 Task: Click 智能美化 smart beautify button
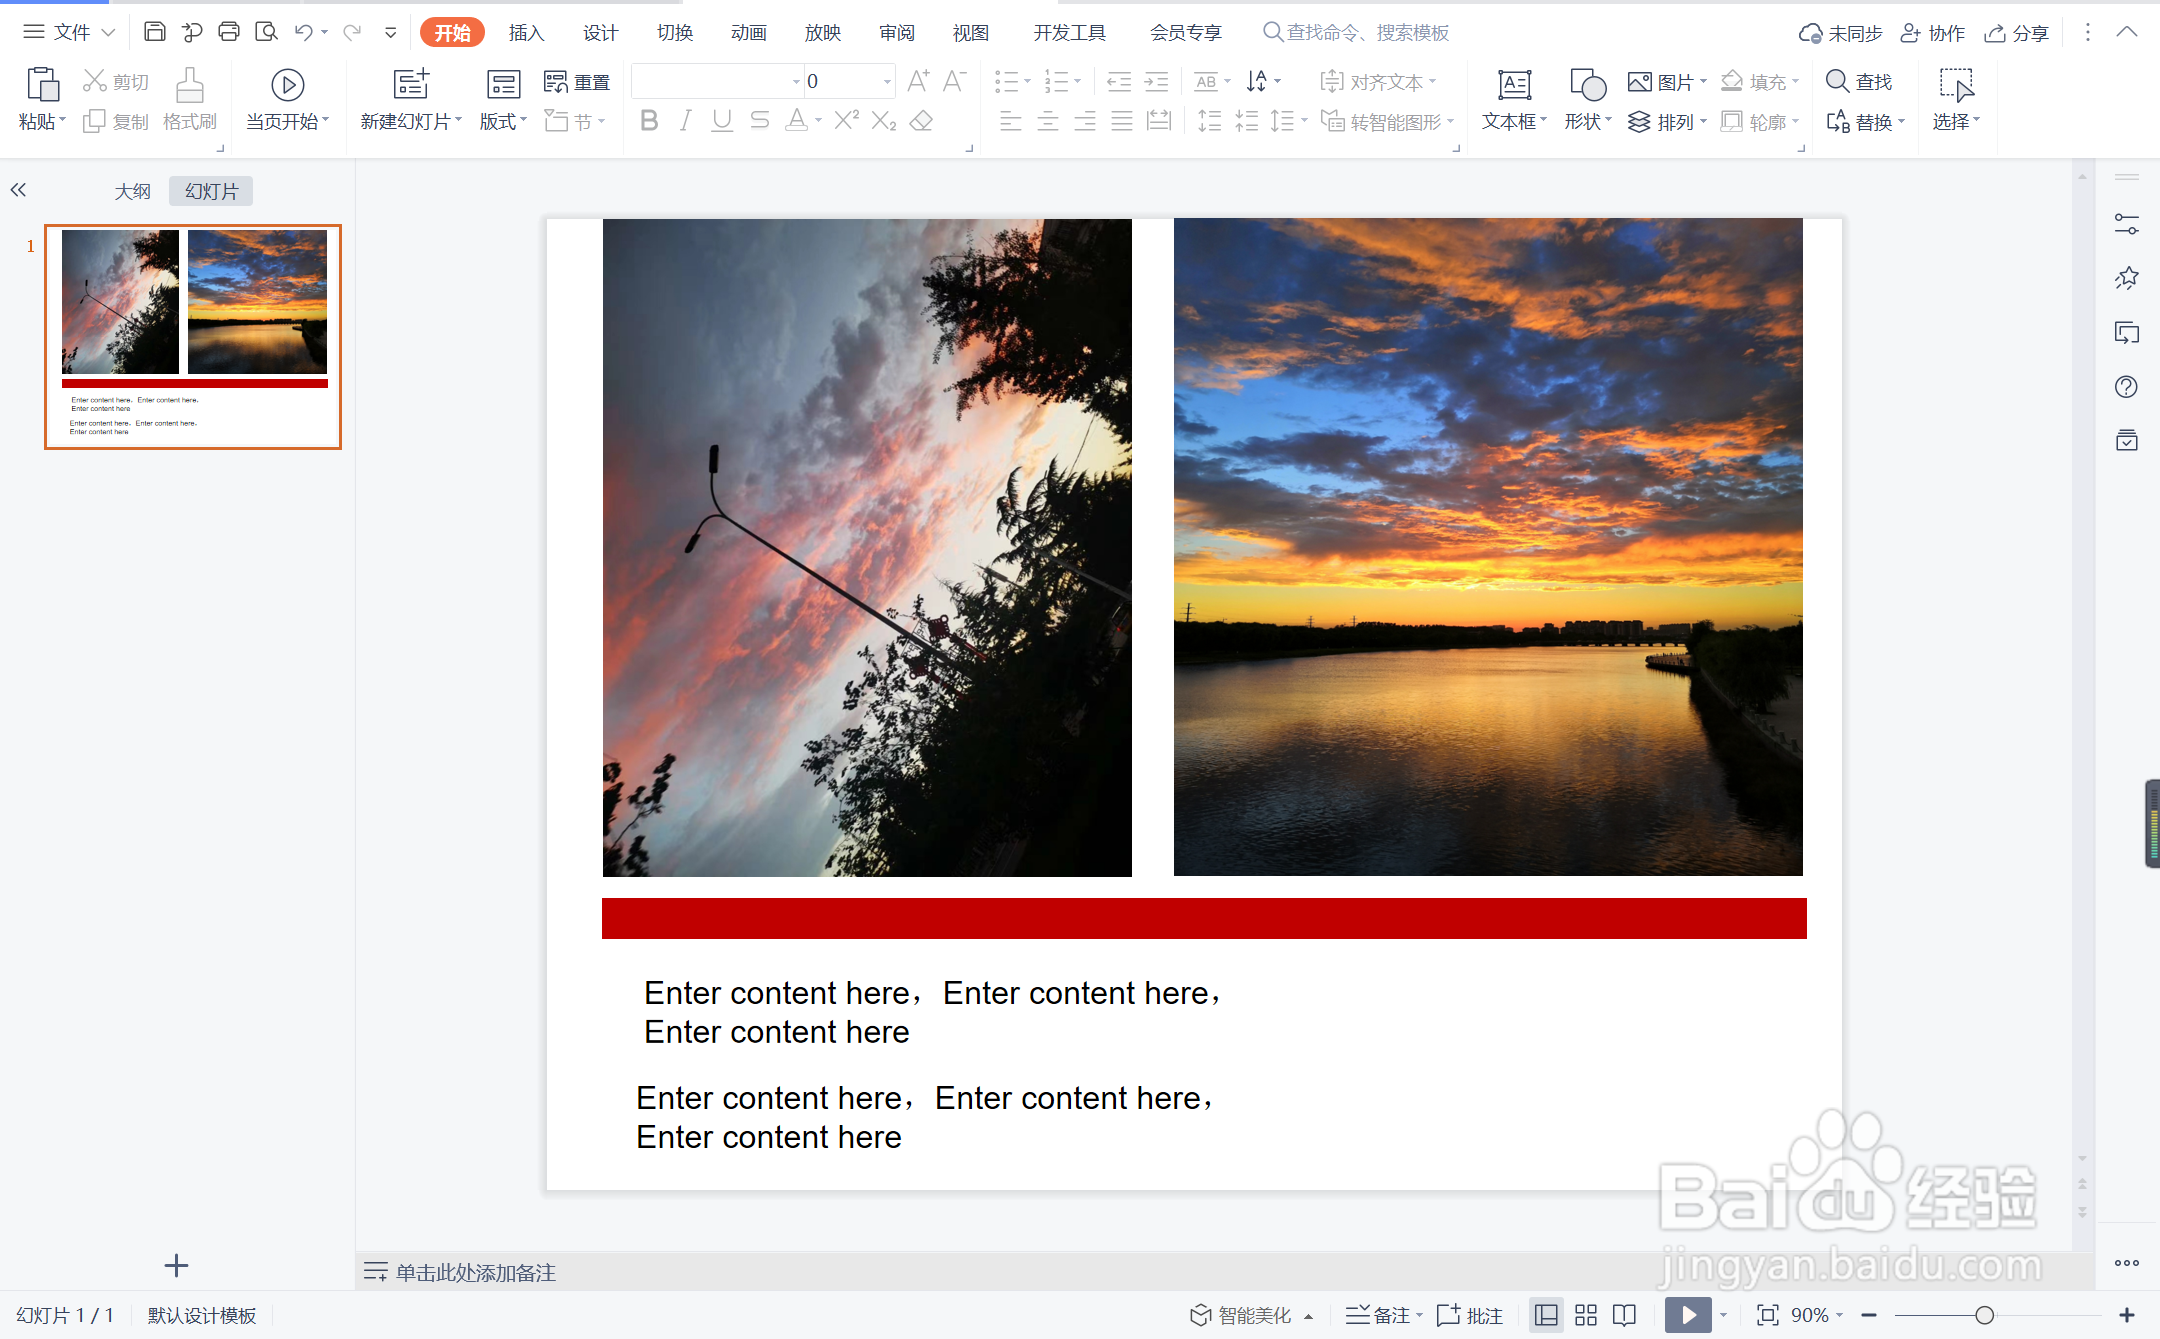pyautogui.click(x=1251, y=1315)
